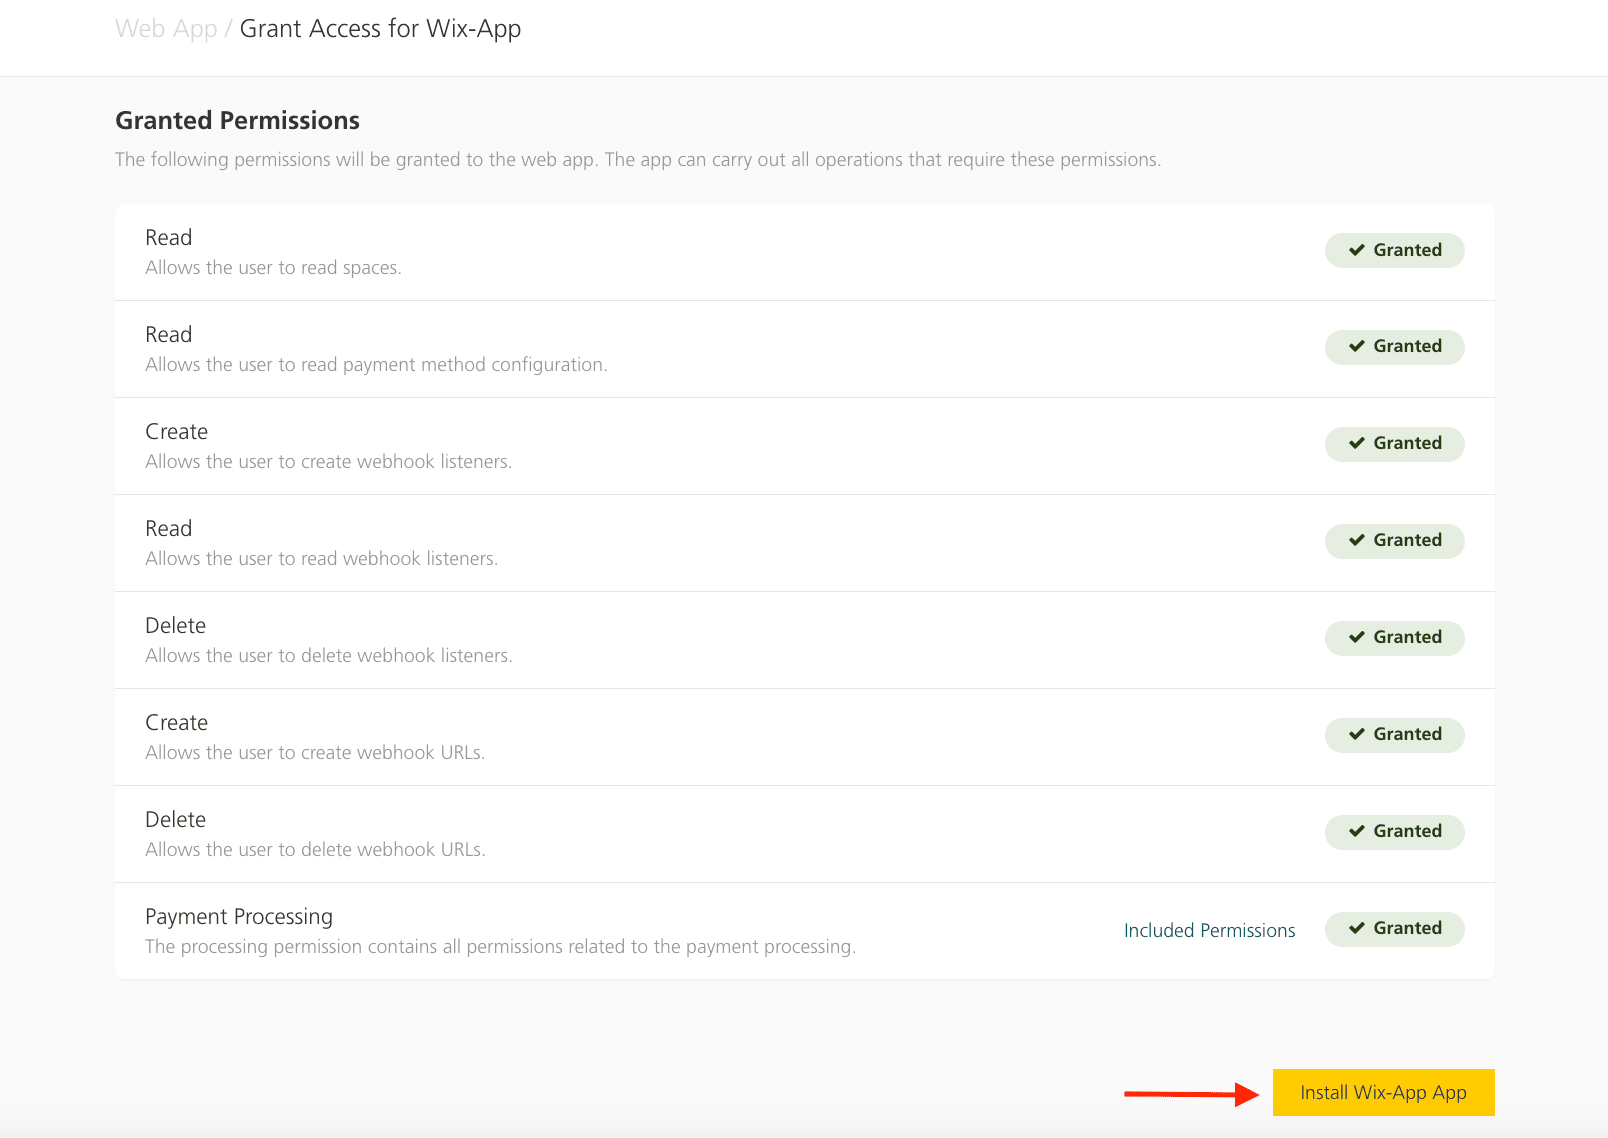Click the checkmark icon on Create webhook URLs badge

click(x=1359, y=734)
